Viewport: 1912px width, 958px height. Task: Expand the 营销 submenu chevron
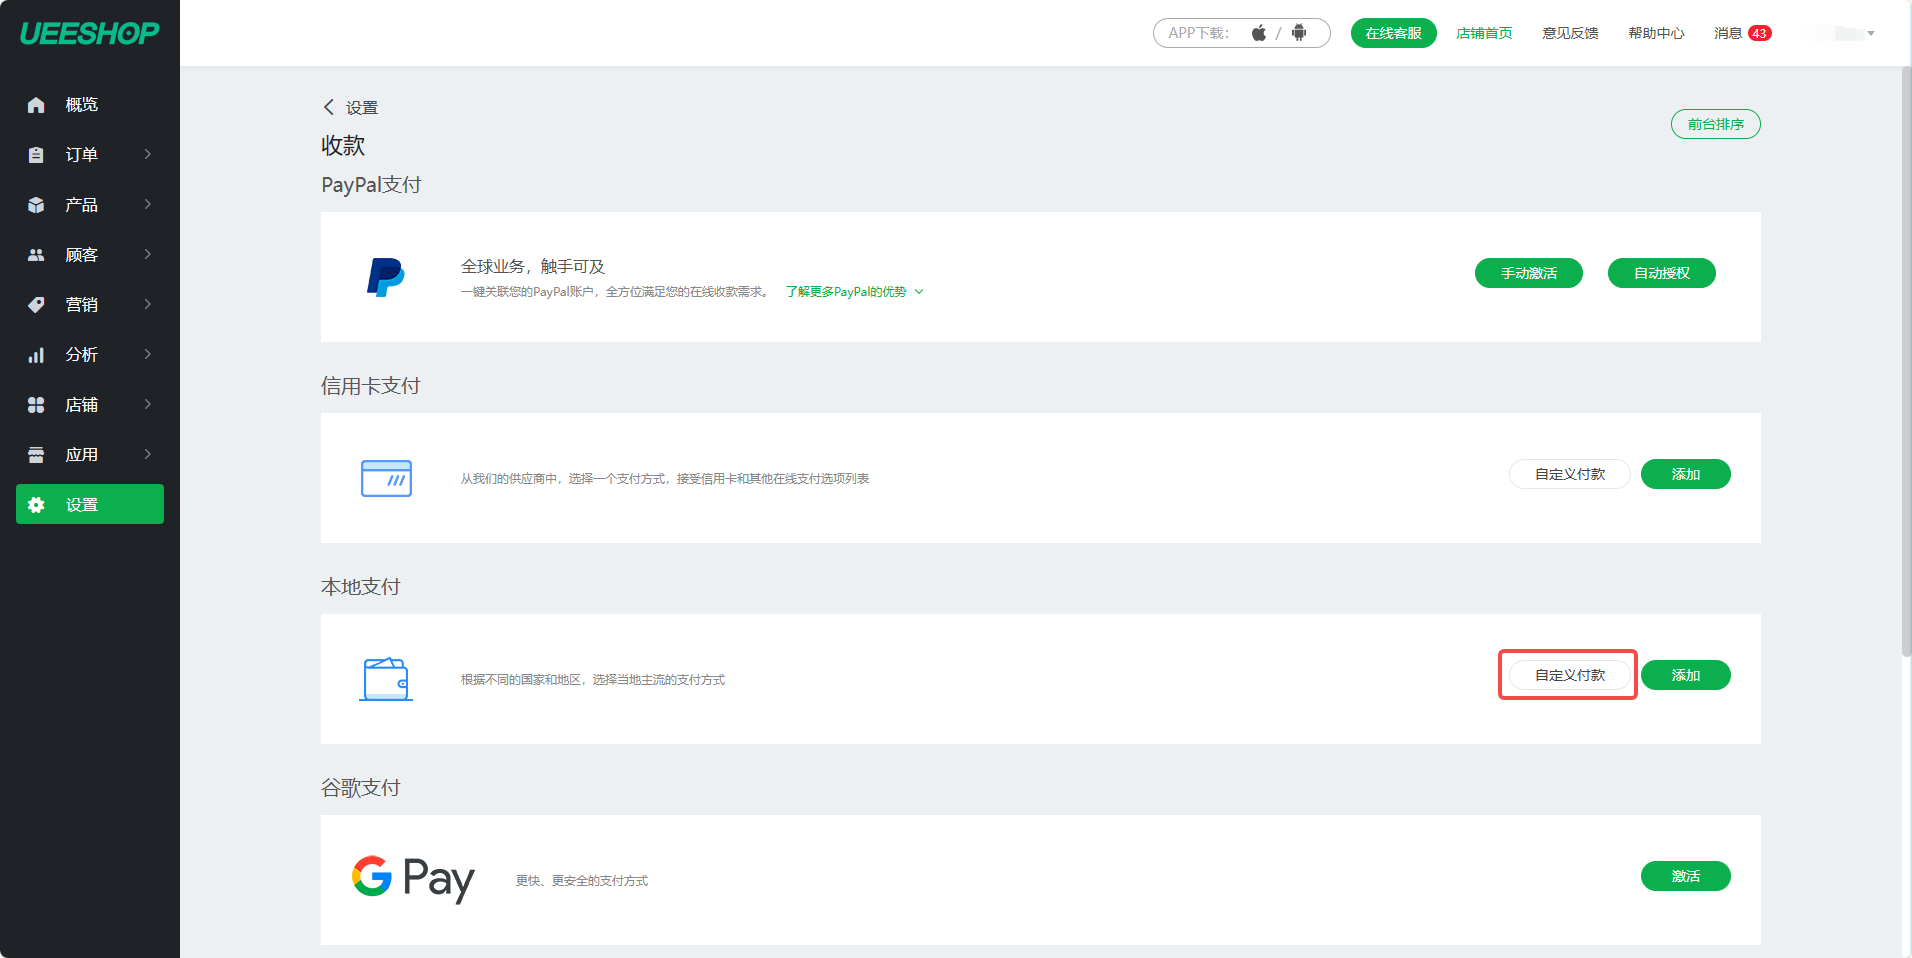(148, 304)
